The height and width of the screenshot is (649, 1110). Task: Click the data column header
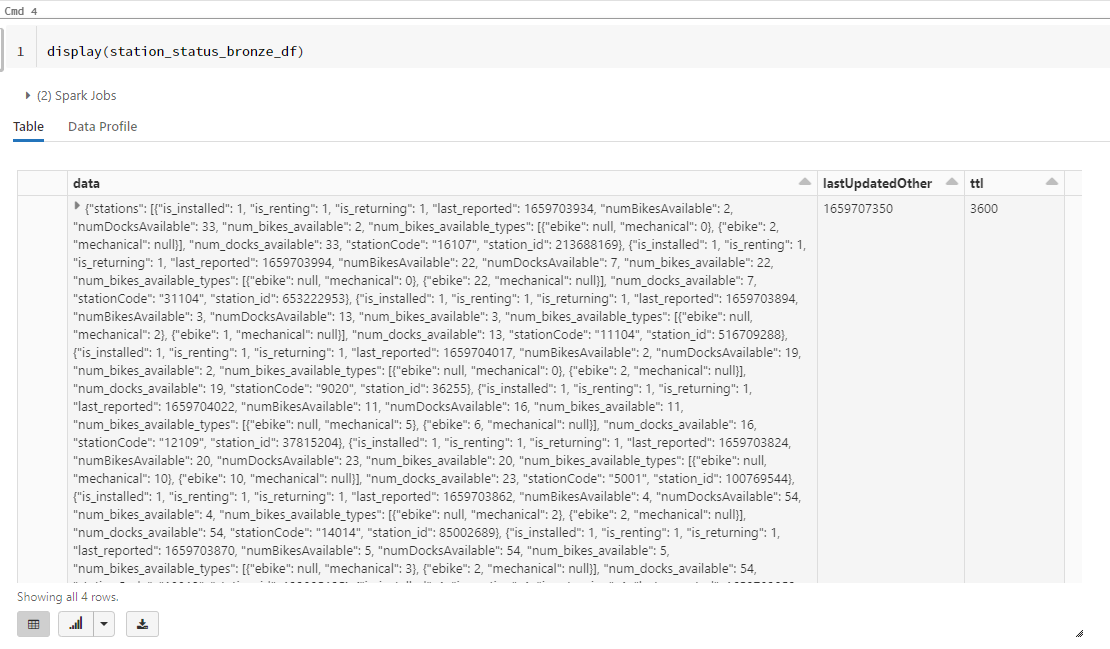coord(86,183)
